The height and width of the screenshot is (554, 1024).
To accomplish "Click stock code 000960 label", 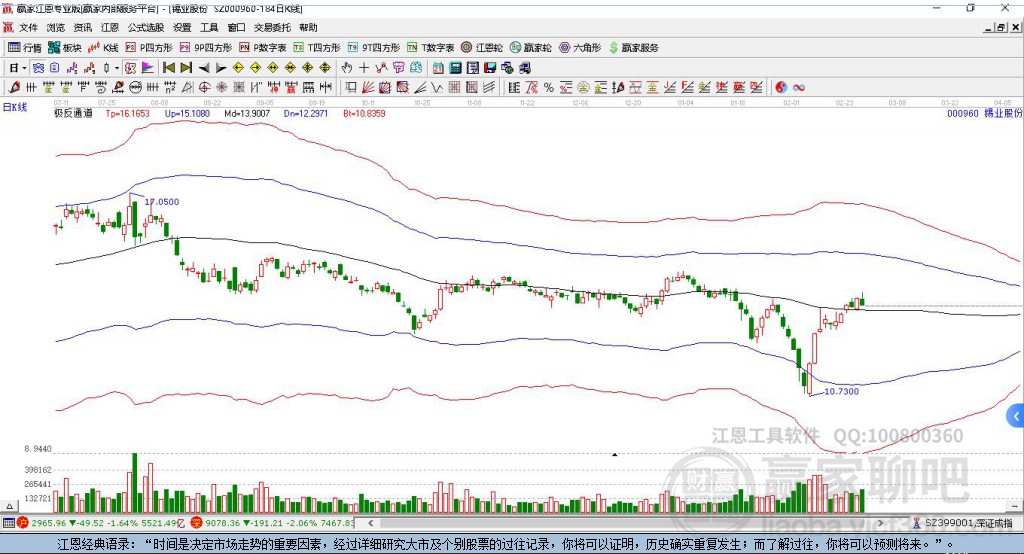I will (x=963, y=114).
